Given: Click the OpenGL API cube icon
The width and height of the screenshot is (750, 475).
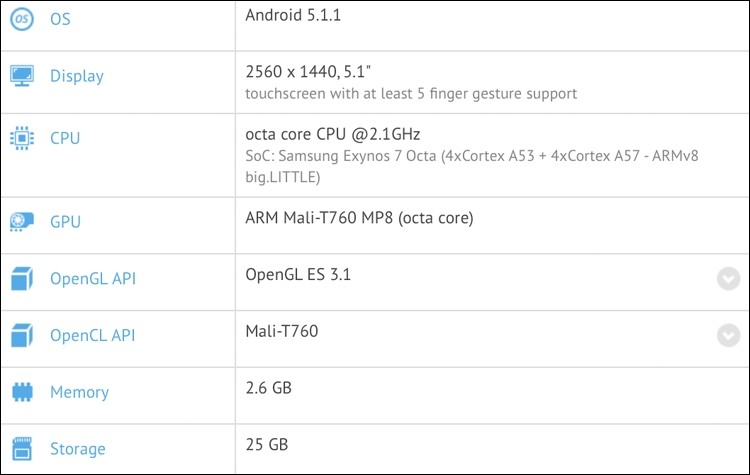Looking at the screenshot, I should click(22, 279).
